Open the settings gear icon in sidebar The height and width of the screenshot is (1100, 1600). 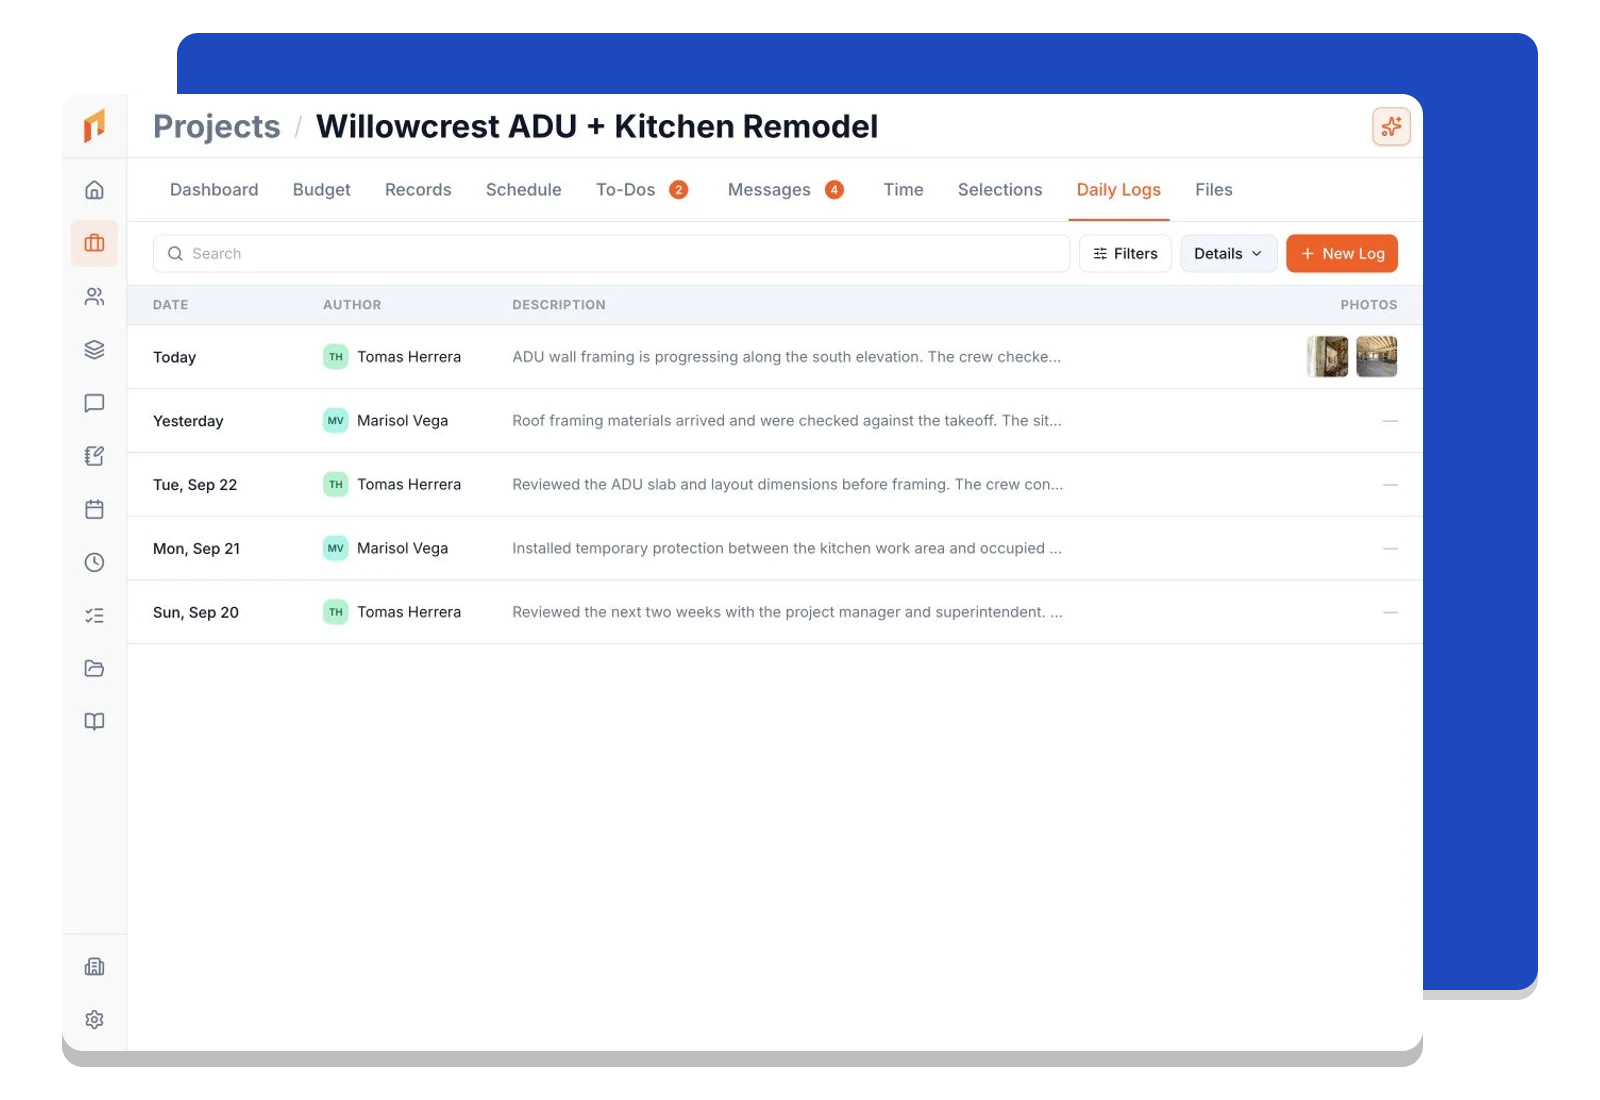coord(94,1019)
